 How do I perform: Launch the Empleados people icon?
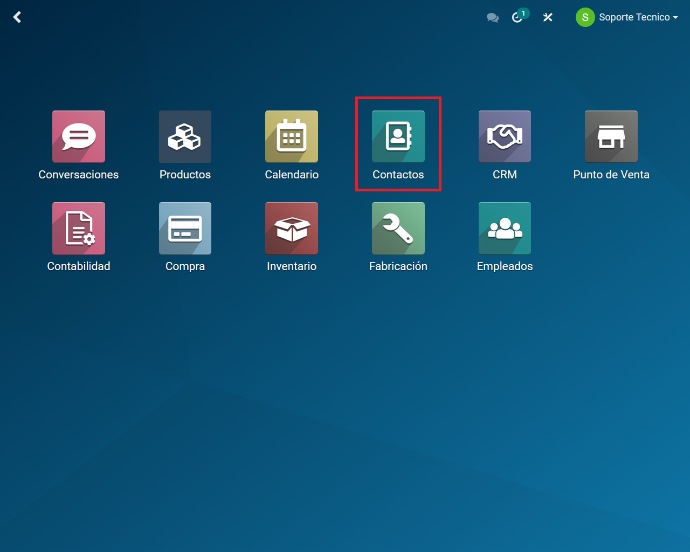504,228
